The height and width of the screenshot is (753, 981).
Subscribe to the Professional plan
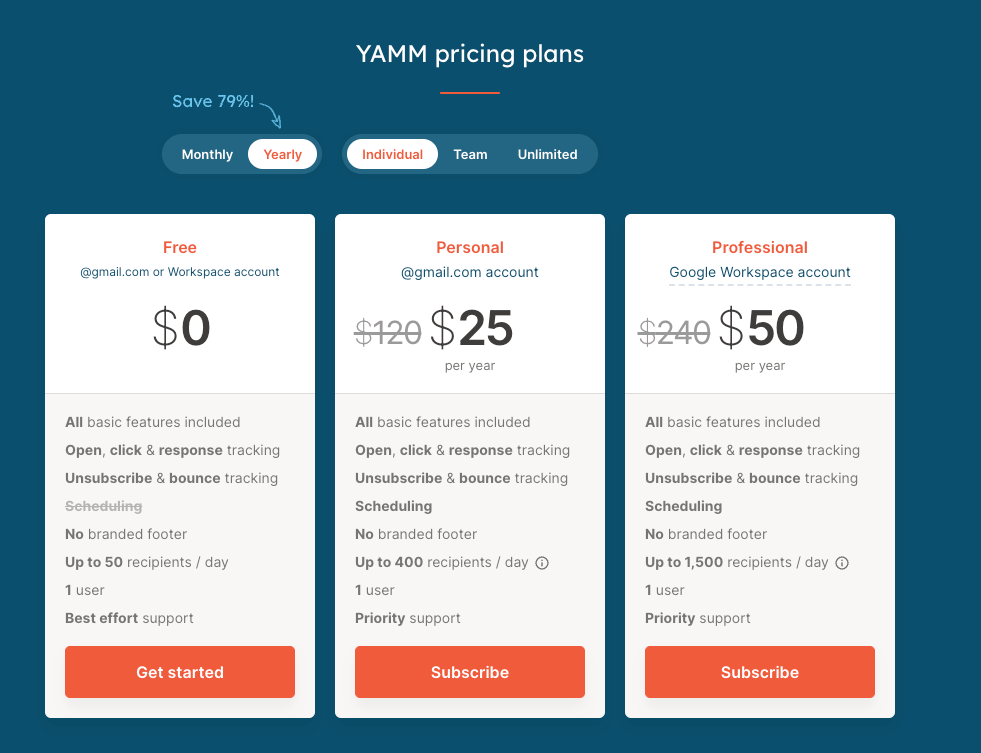click(x=760, y=672)
